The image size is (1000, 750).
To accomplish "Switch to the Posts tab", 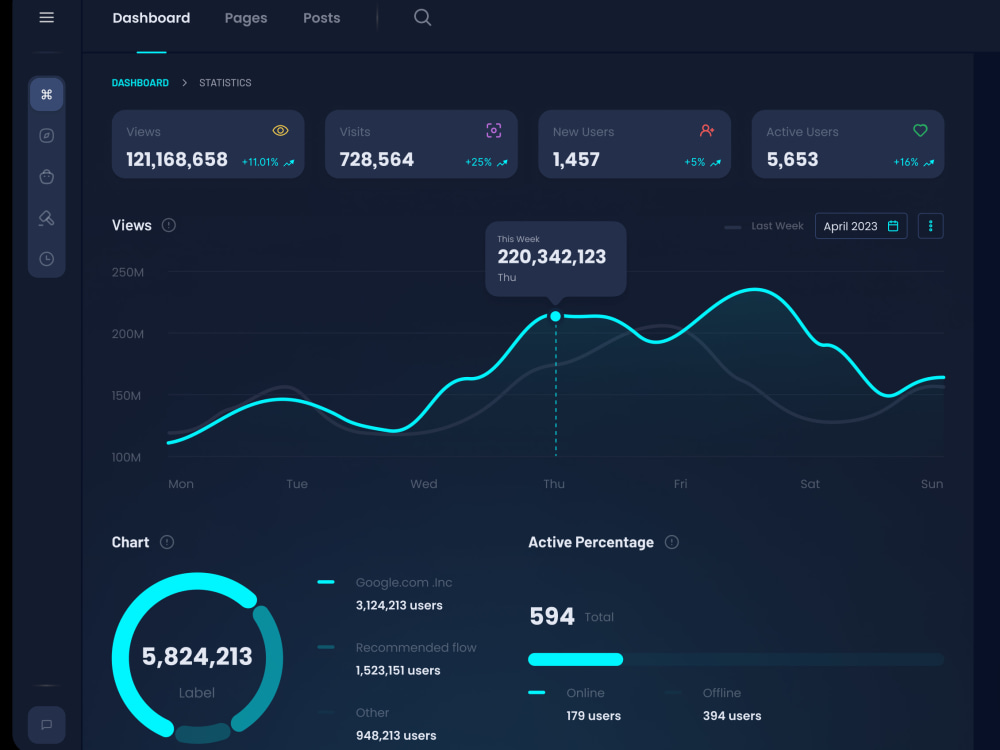I will coord(321,17).
